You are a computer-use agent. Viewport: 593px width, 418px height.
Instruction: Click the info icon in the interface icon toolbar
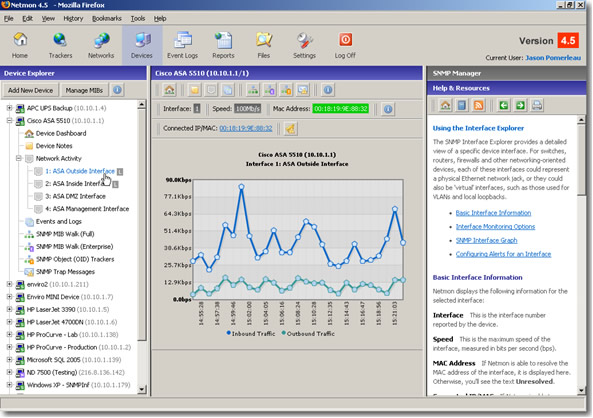(328, 90)
